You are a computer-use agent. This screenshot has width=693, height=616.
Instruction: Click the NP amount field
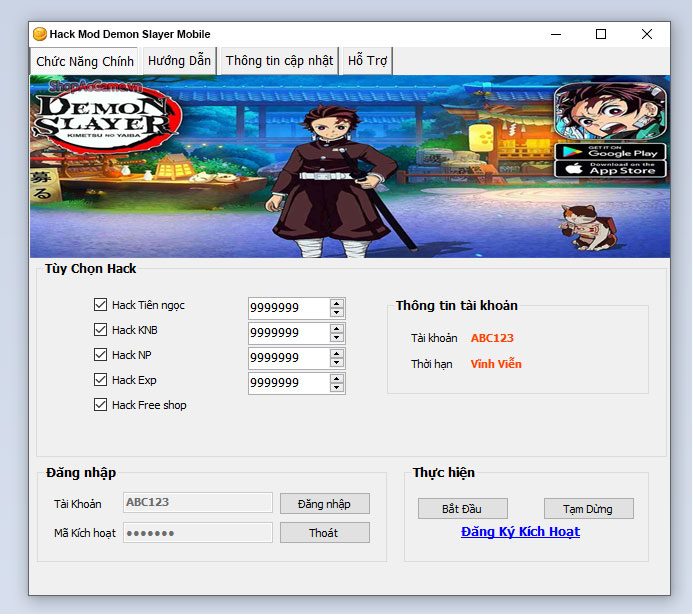[x=289, y=358]
